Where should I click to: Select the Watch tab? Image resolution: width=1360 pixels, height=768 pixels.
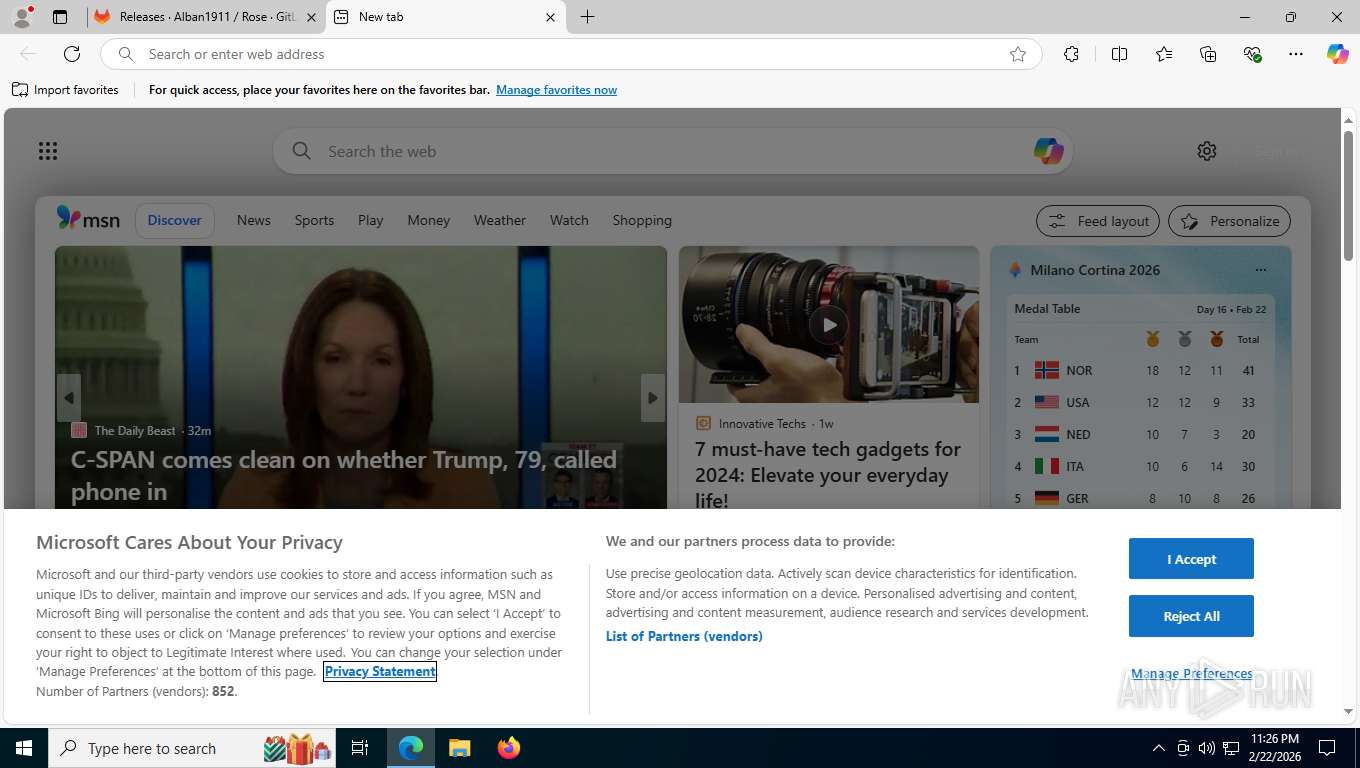tap(569, 220)
